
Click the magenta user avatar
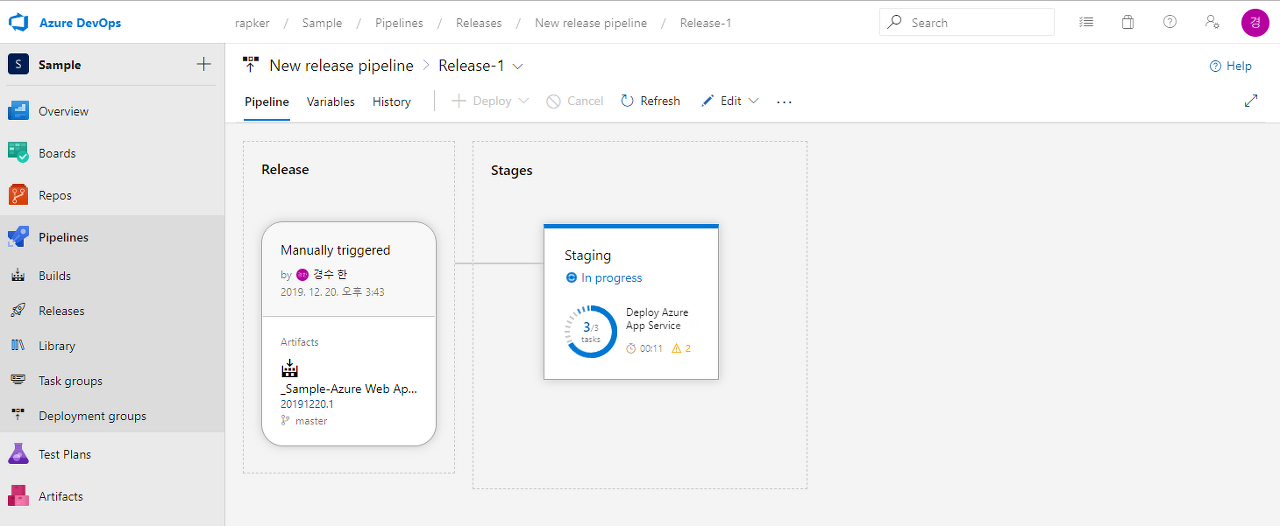pos(1255,22)
